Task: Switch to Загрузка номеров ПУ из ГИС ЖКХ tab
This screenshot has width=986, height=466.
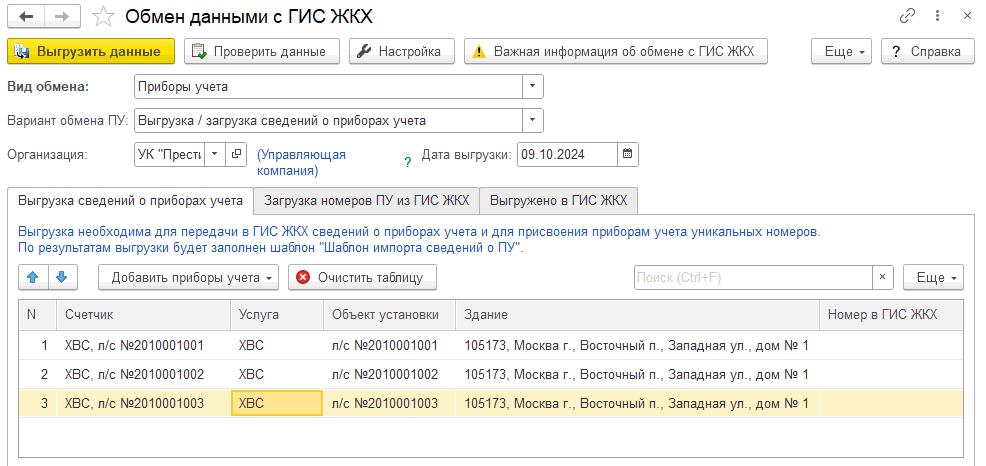Action: click(x=366, y=200)
